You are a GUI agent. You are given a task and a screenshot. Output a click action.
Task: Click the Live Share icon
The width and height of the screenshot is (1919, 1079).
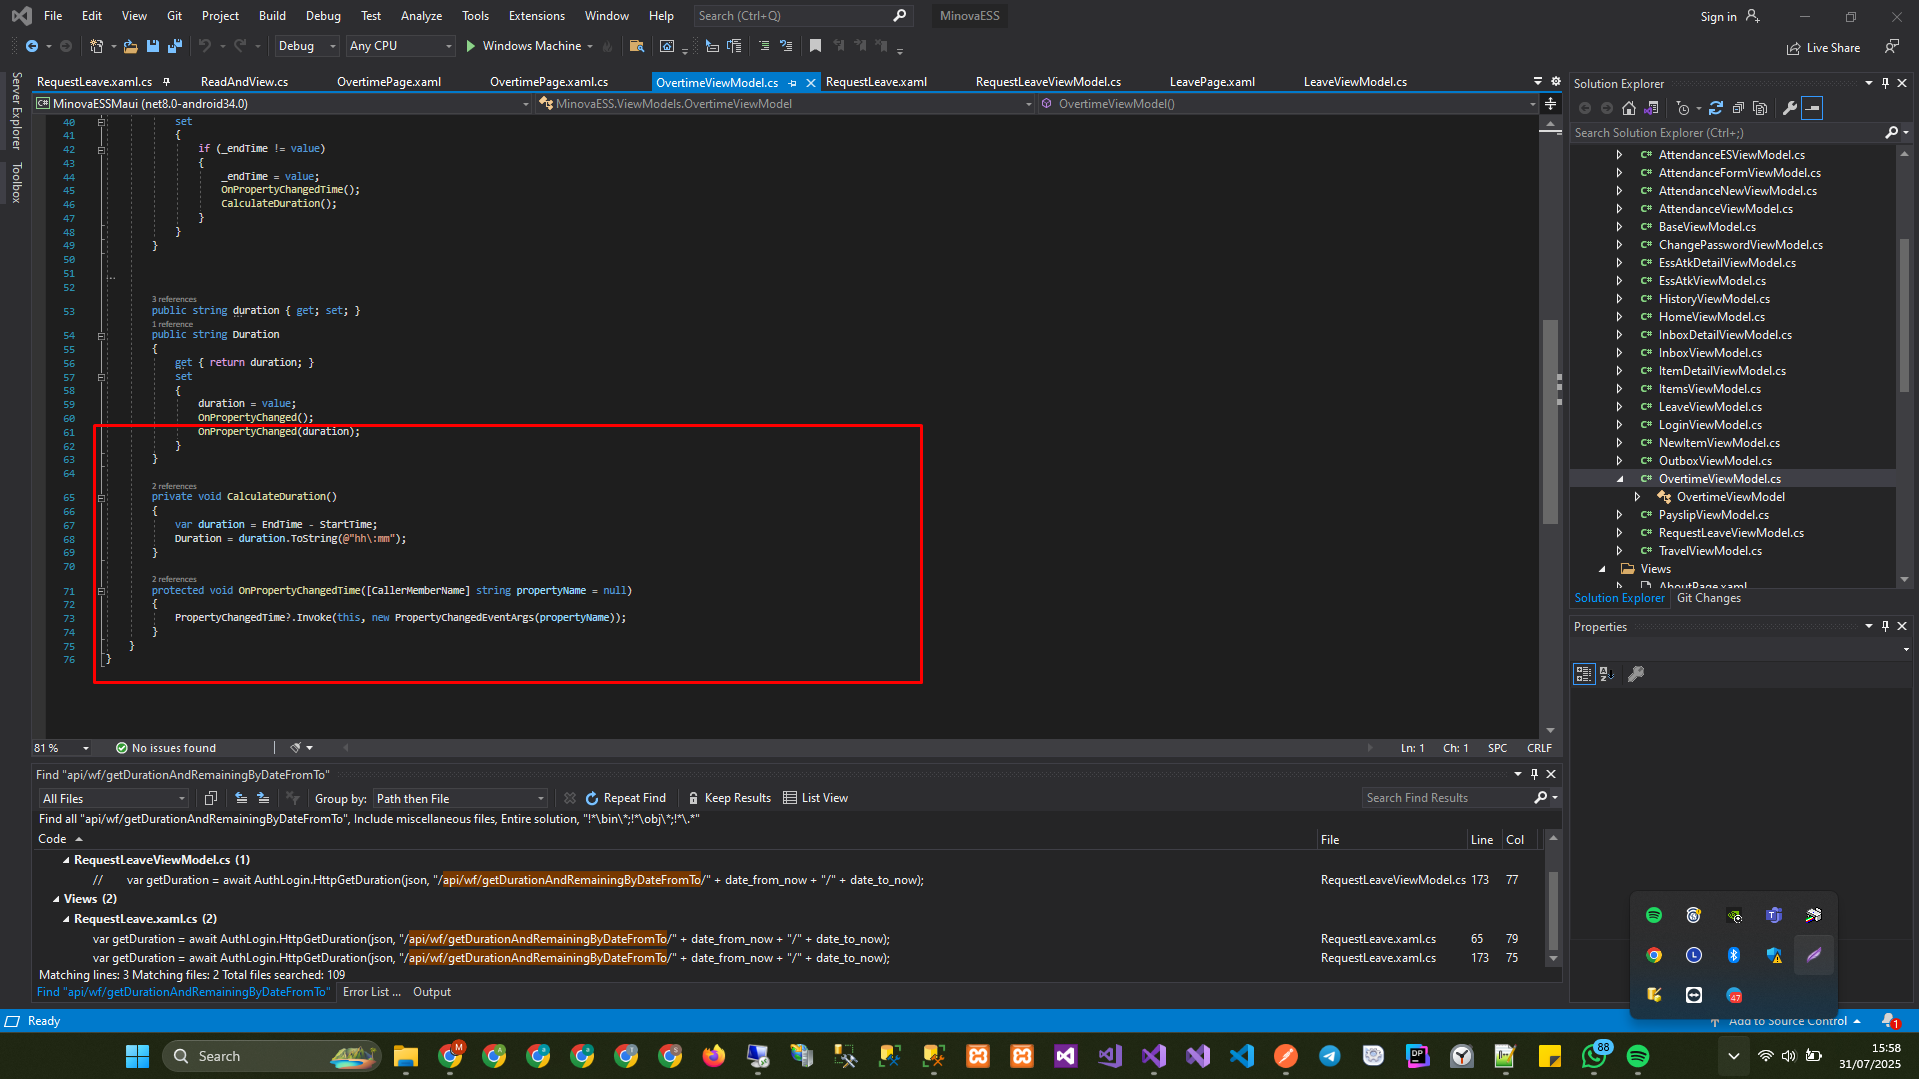(x=1823, y=48)
